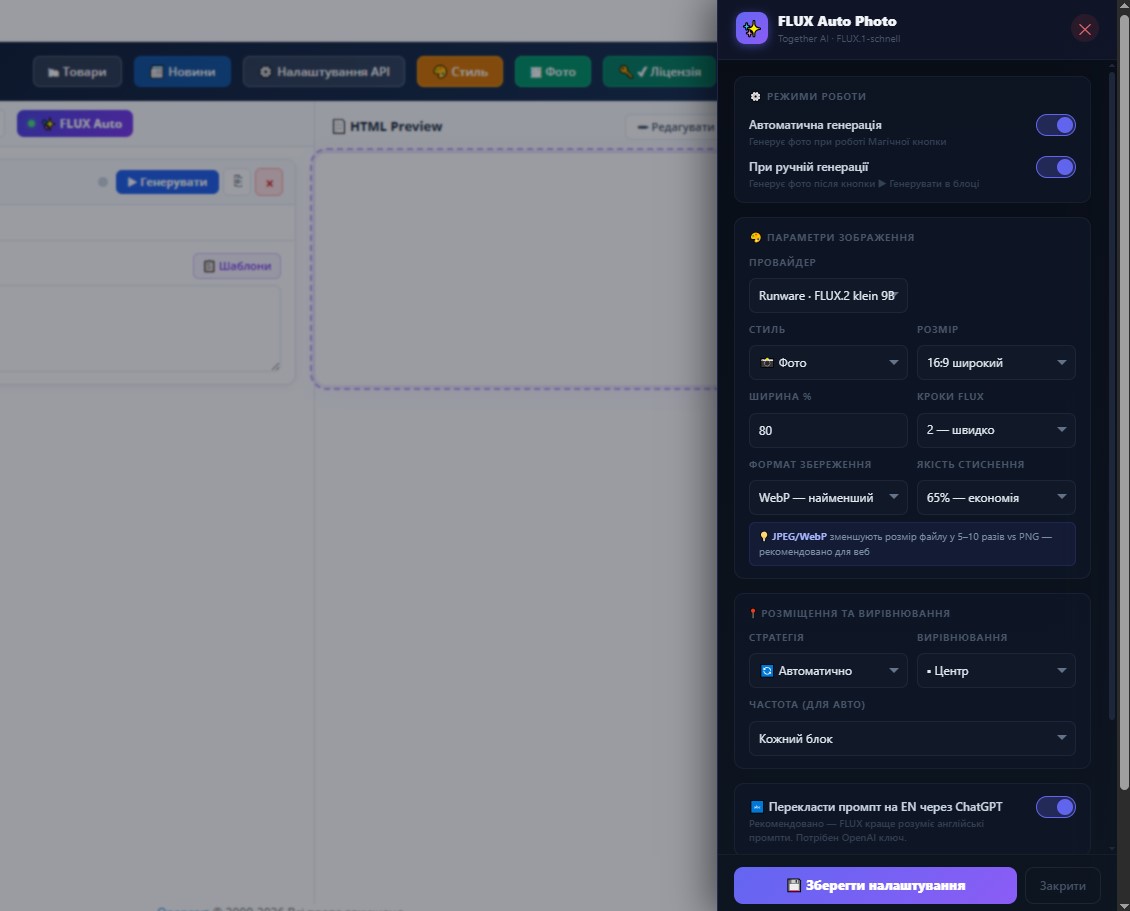Click Зберегти налаштування button
1130x911 pixels.
click(875, 885)
